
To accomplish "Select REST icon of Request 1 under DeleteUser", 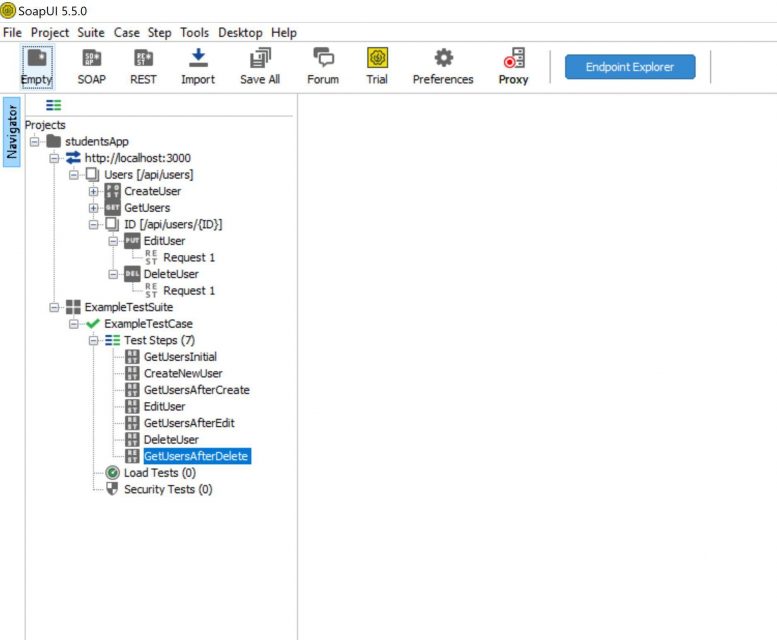I will tap(152, 291).
